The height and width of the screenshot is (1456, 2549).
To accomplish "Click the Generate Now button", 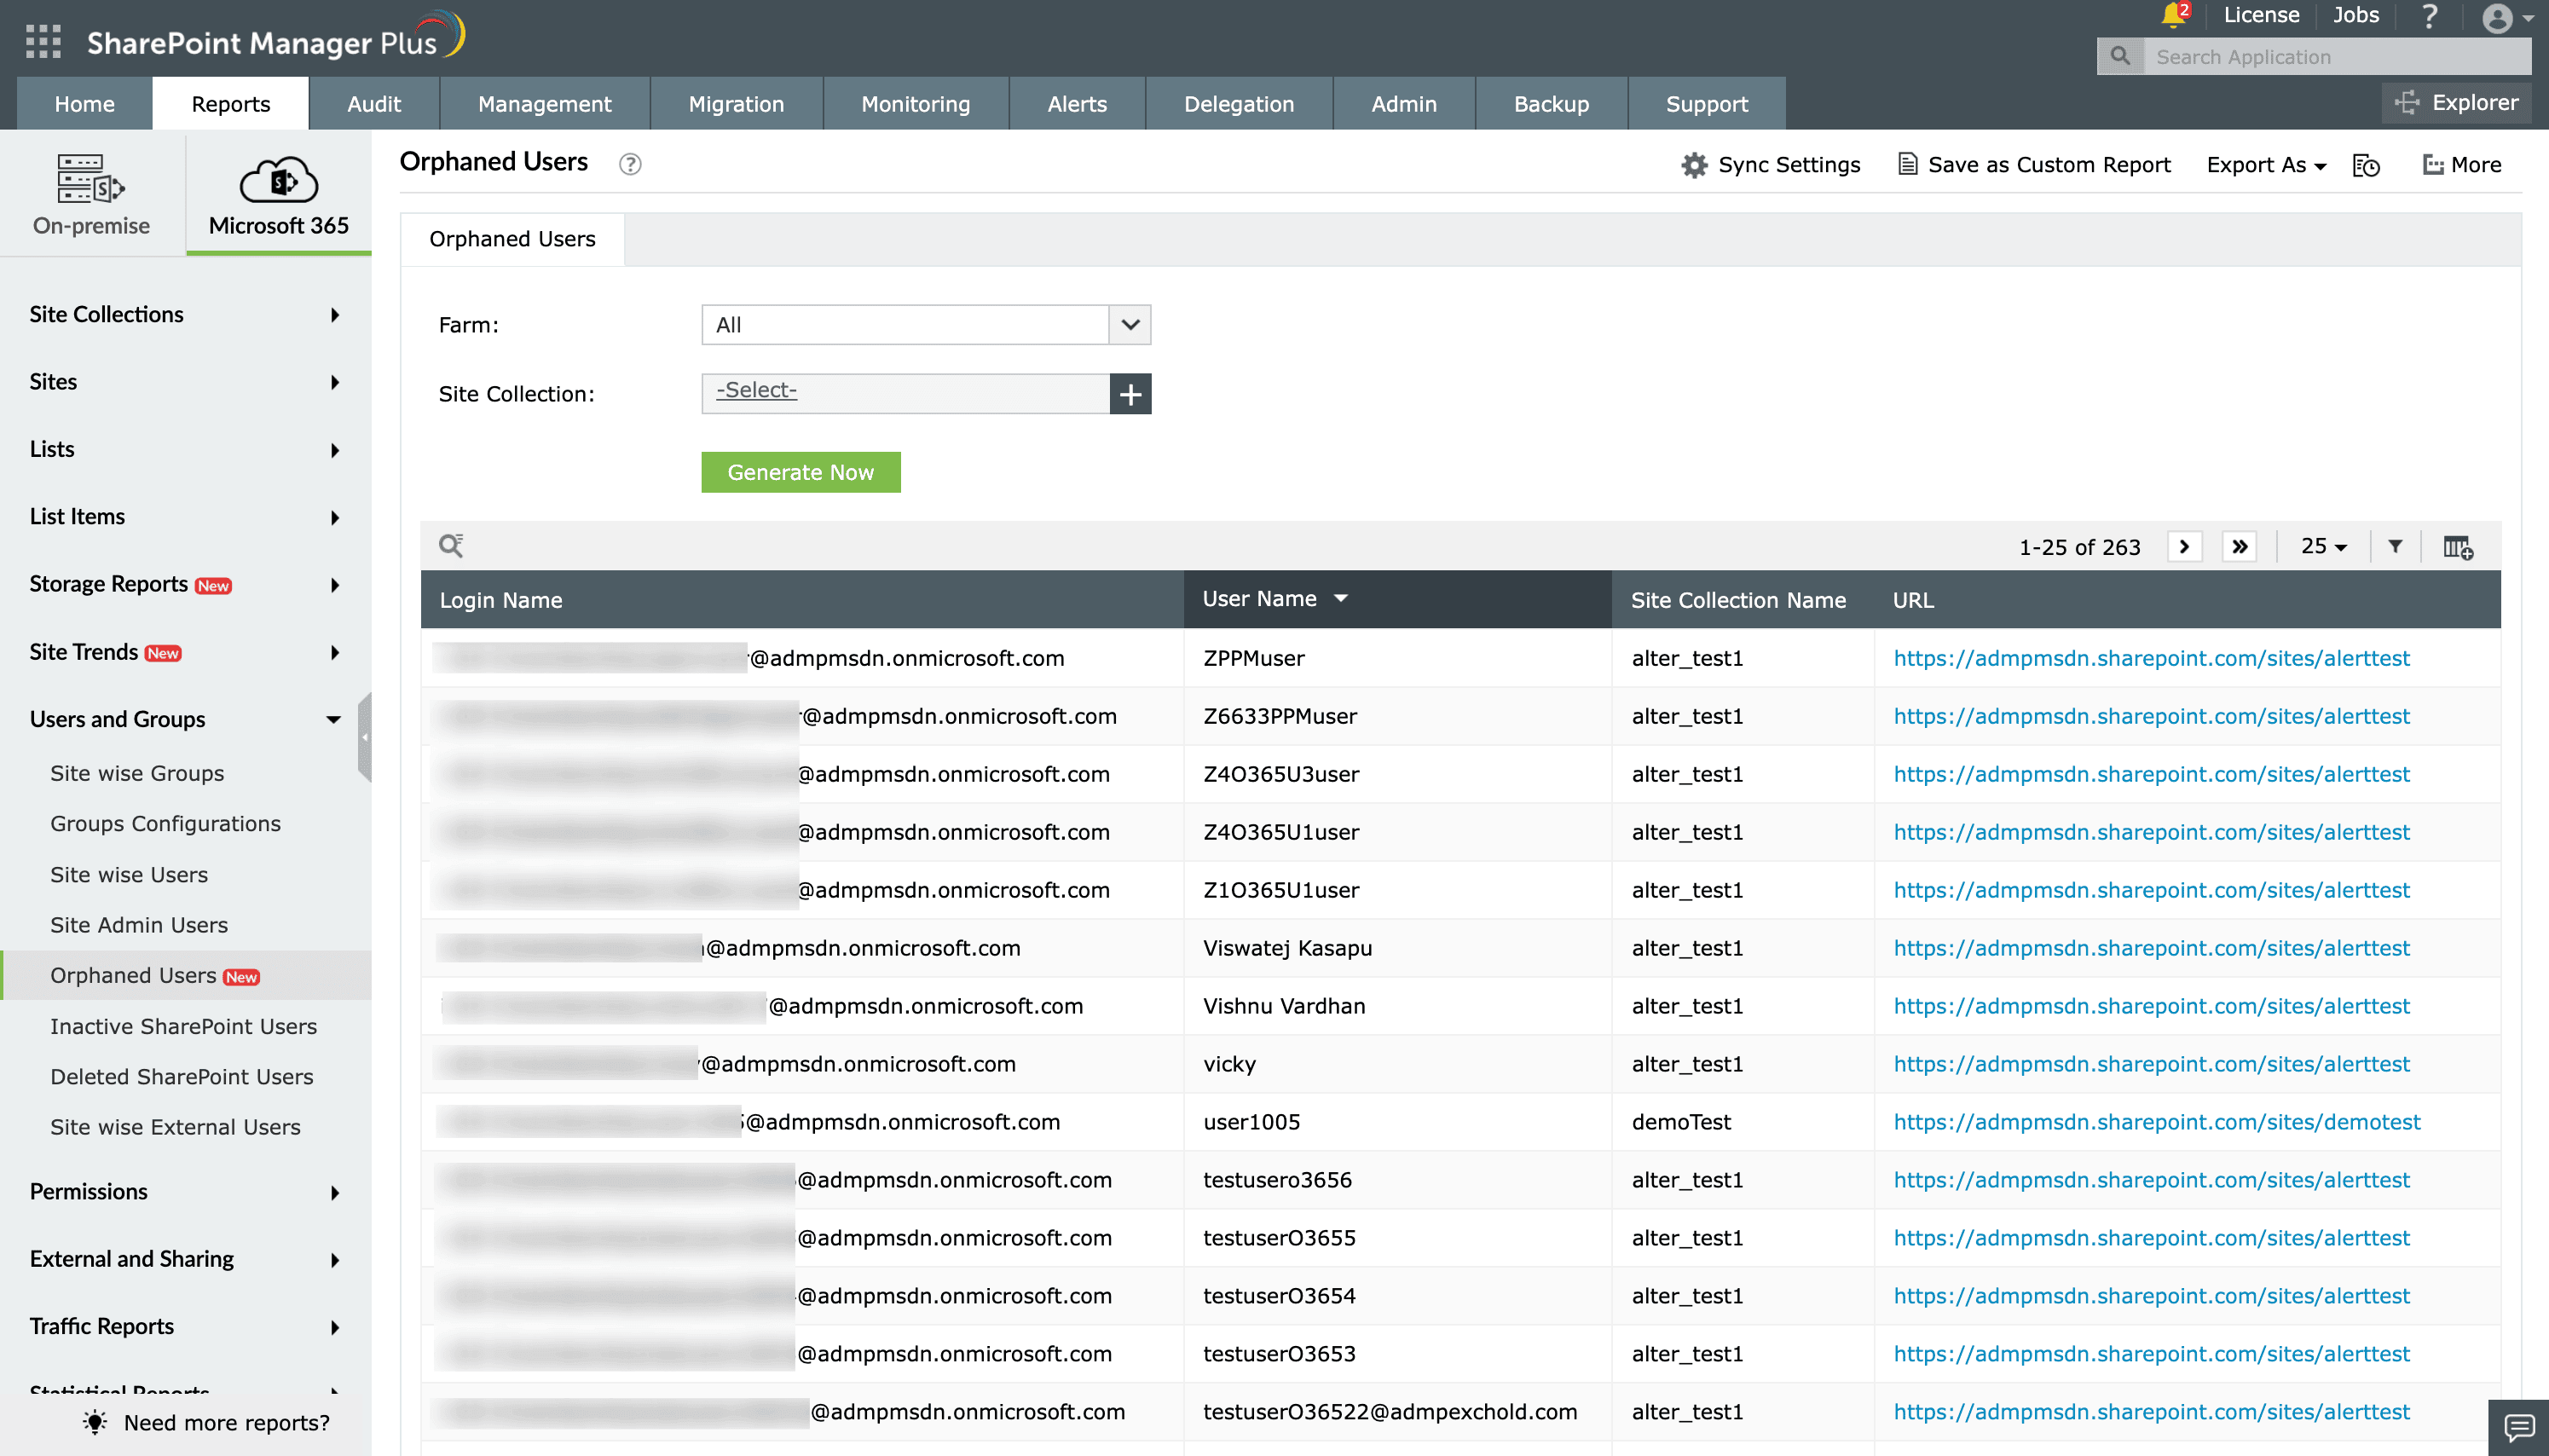I will click(x=800, y=472).
